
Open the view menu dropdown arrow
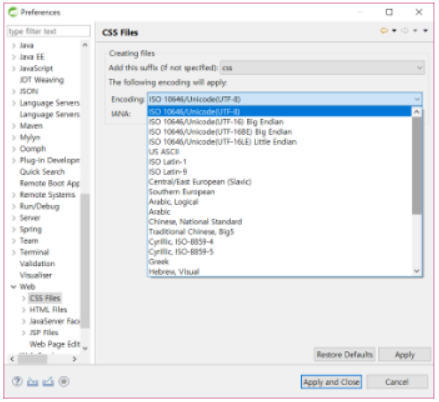pos(425,31)
